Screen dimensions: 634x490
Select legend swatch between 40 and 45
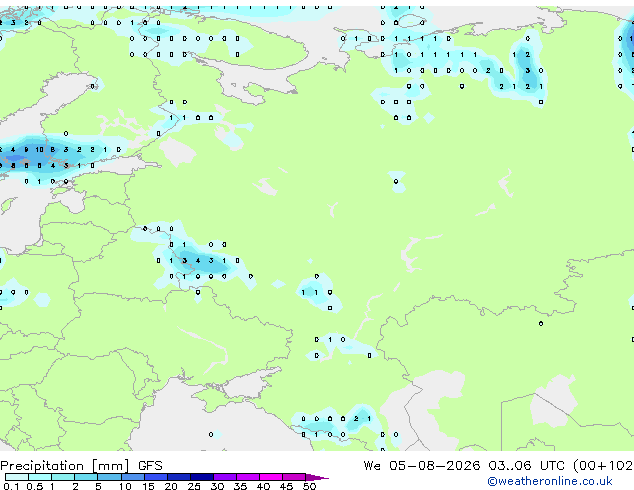pos(271,477)
